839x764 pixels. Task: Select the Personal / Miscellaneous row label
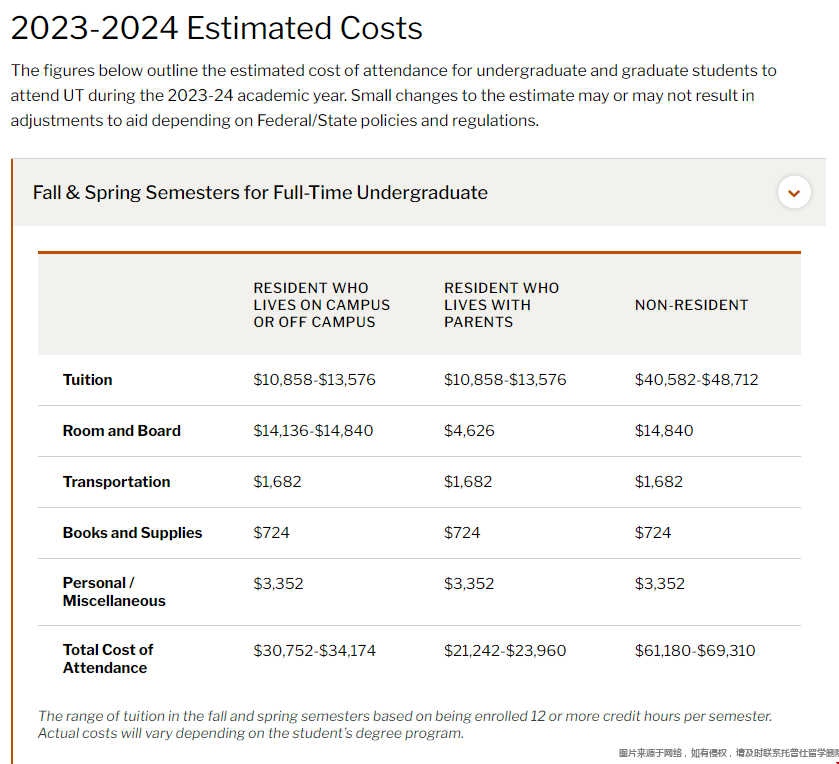(114, 592)
